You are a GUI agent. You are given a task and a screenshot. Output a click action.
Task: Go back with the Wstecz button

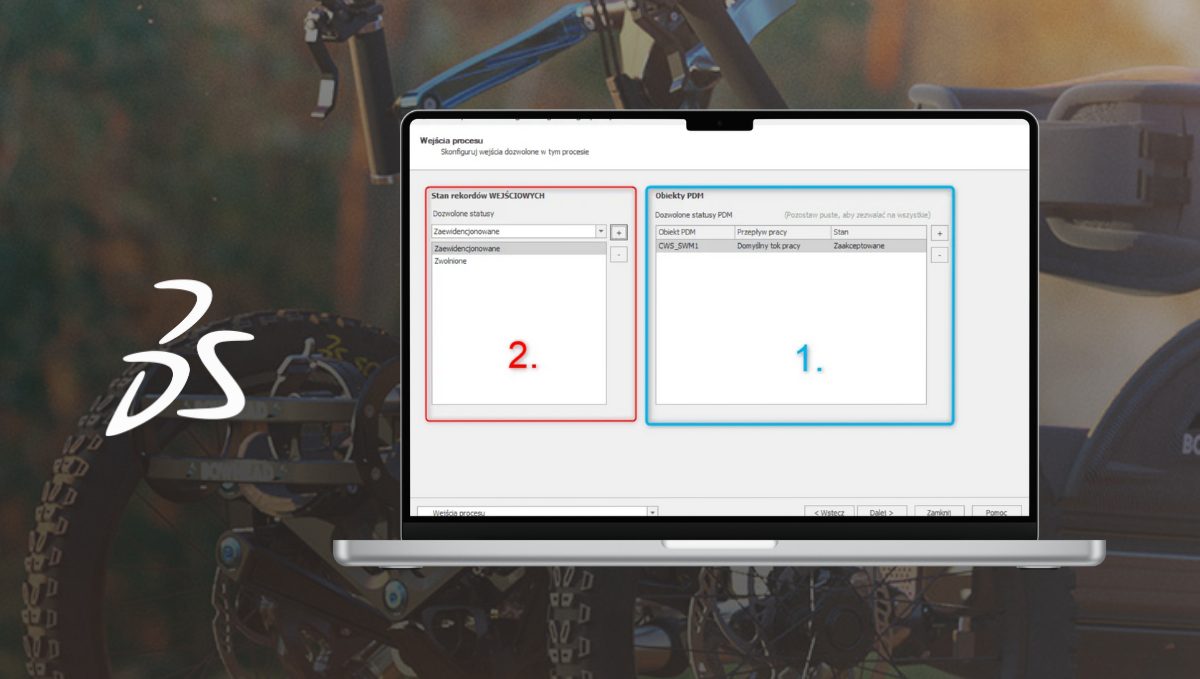pyautogui.click(x=829, y=511)
